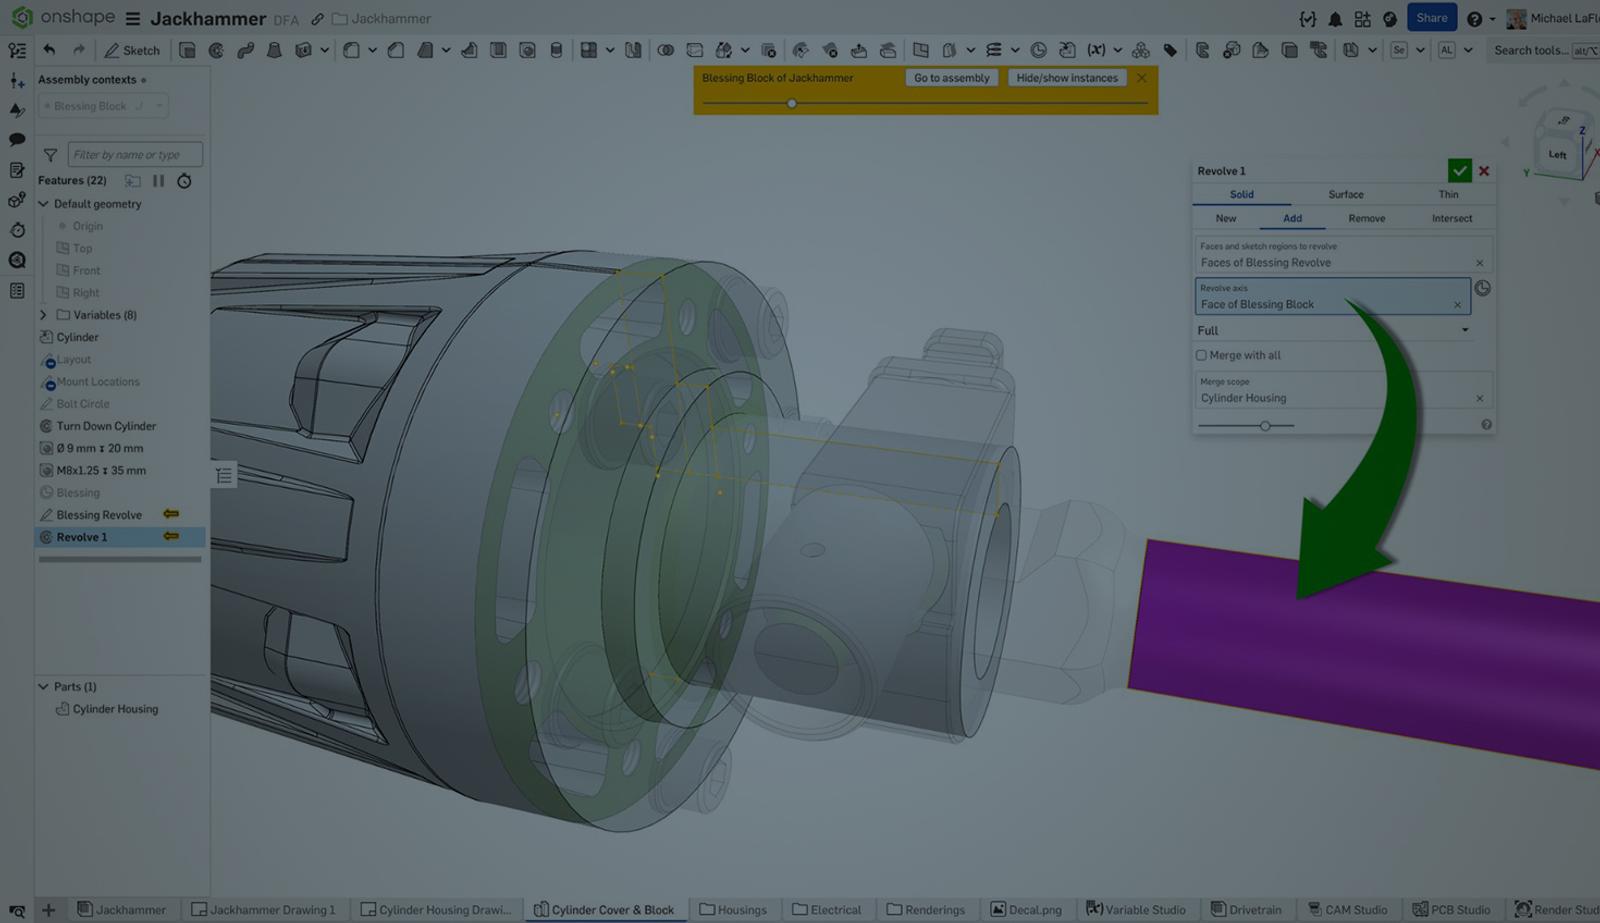Select the Loft tool
The image size is (1600, 923).
click(x=272, y=49)
